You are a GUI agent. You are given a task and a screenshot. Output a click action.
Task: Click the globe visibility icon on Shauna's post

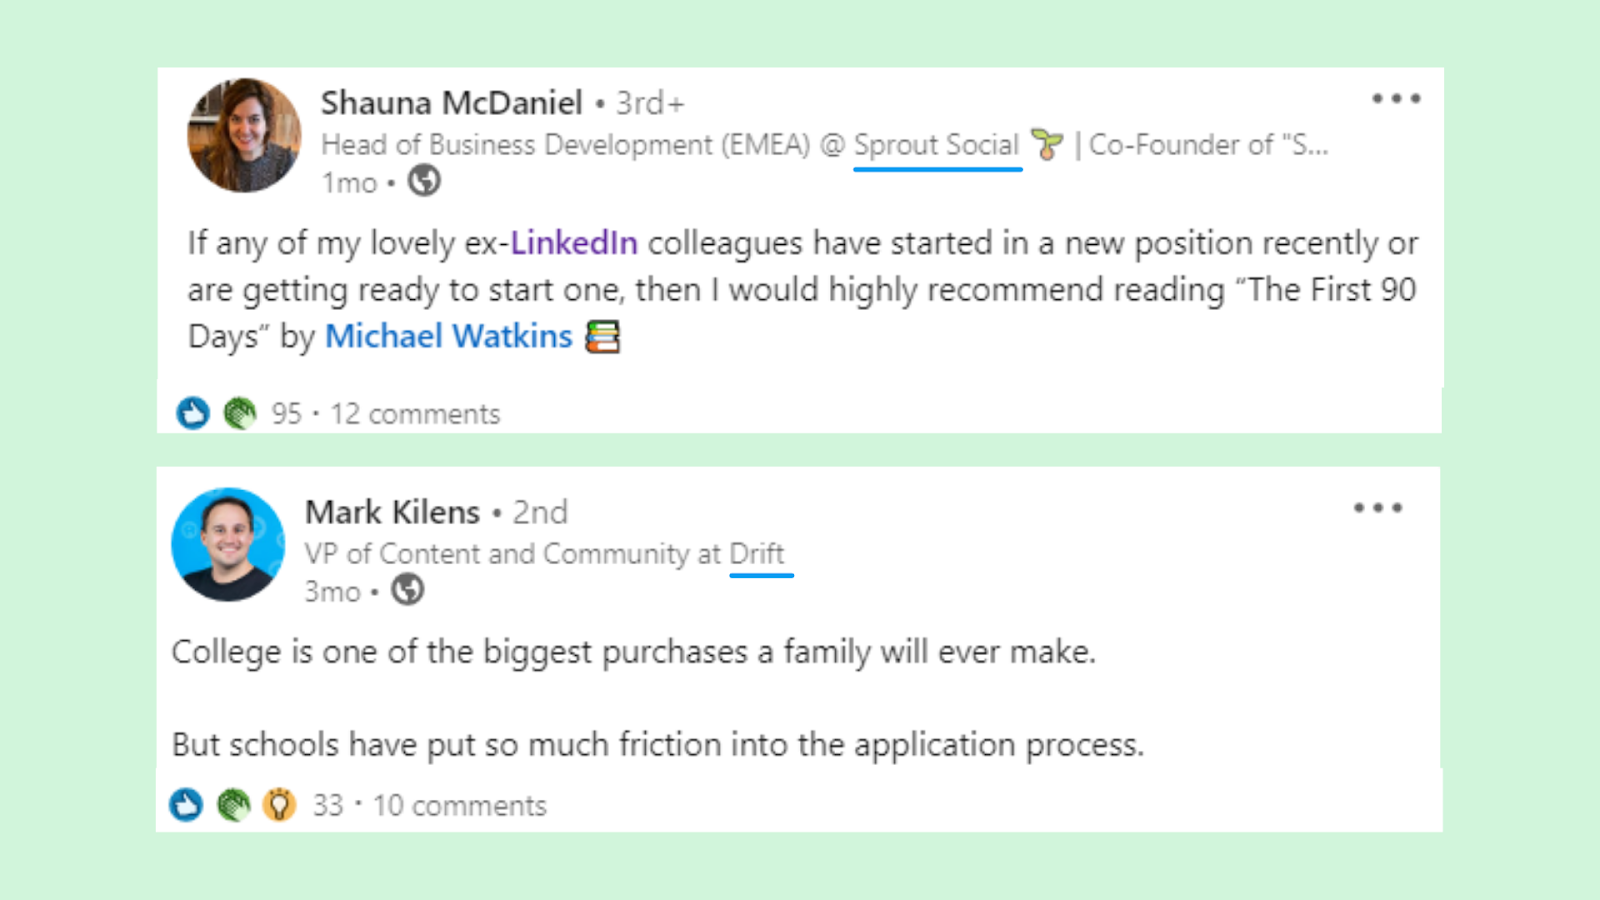423,181
